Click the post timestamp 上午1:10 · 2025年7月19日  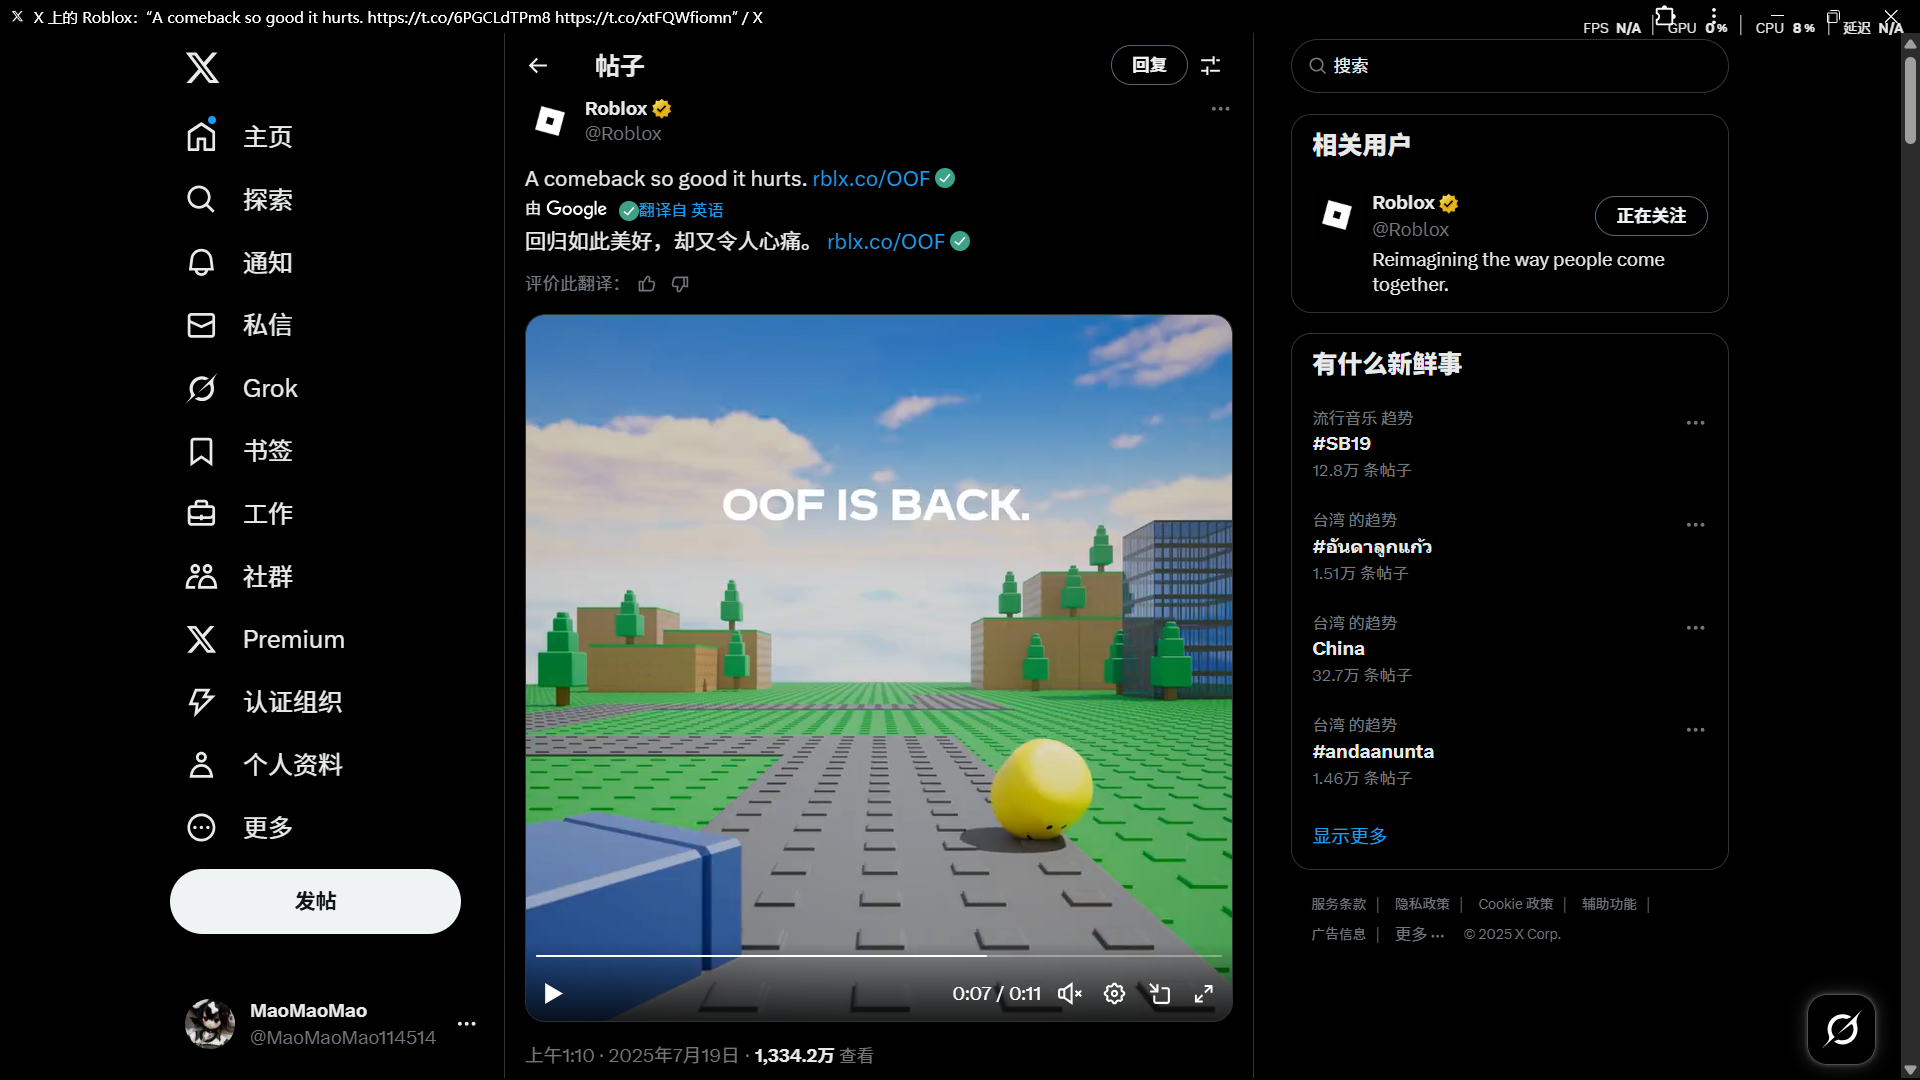tap(632, 1055)
